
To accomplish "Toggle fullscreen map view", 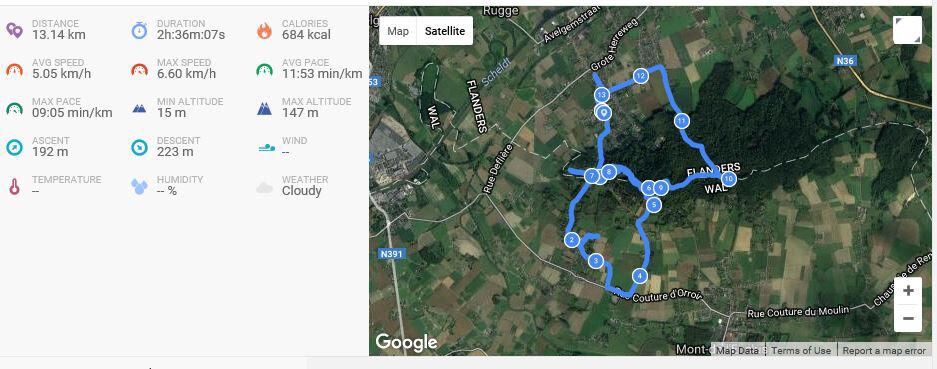I will tap(907, 30).
